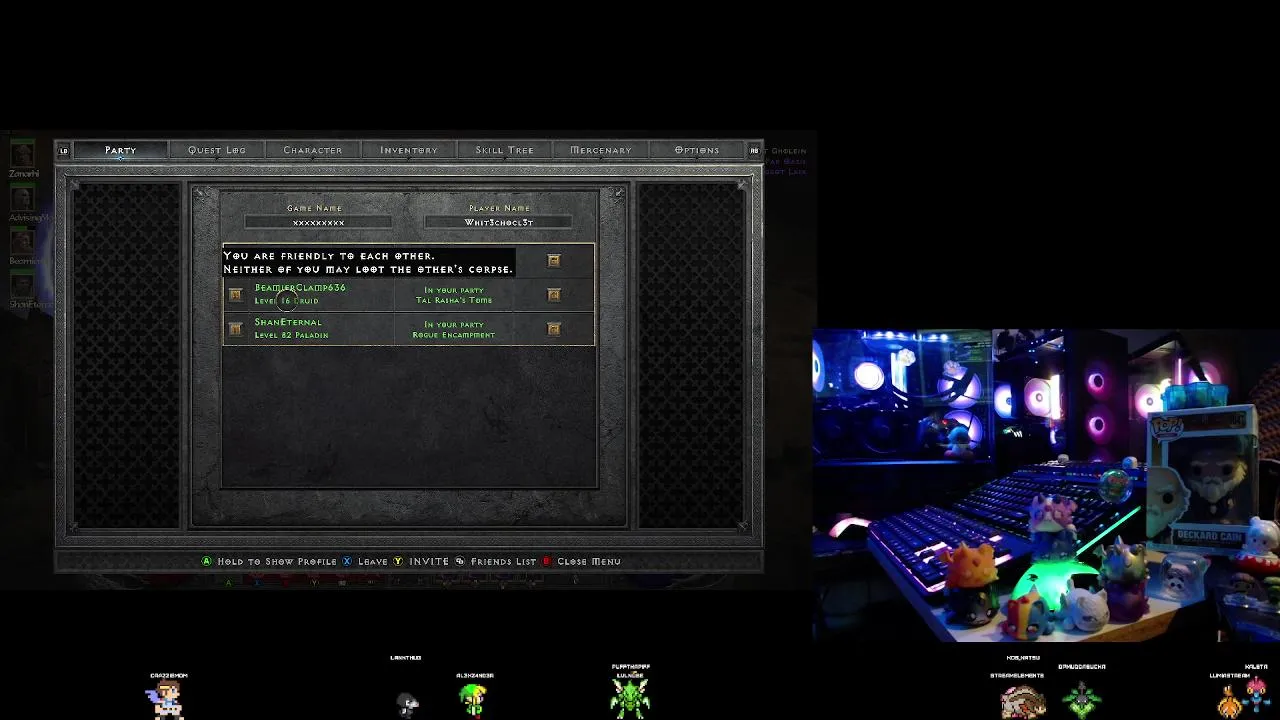Click the green A button icon
The width and height of the screenshot is (1280, 720).
point(207,561)
